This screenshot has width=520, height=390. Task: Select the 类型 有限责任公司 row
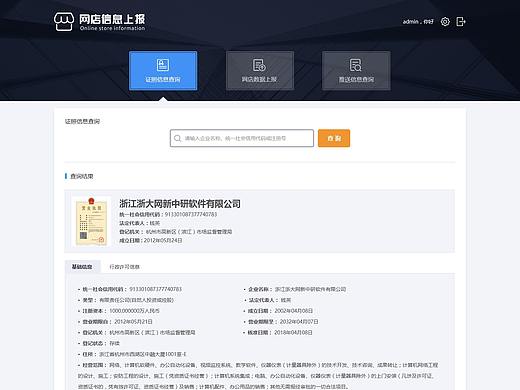126,300
